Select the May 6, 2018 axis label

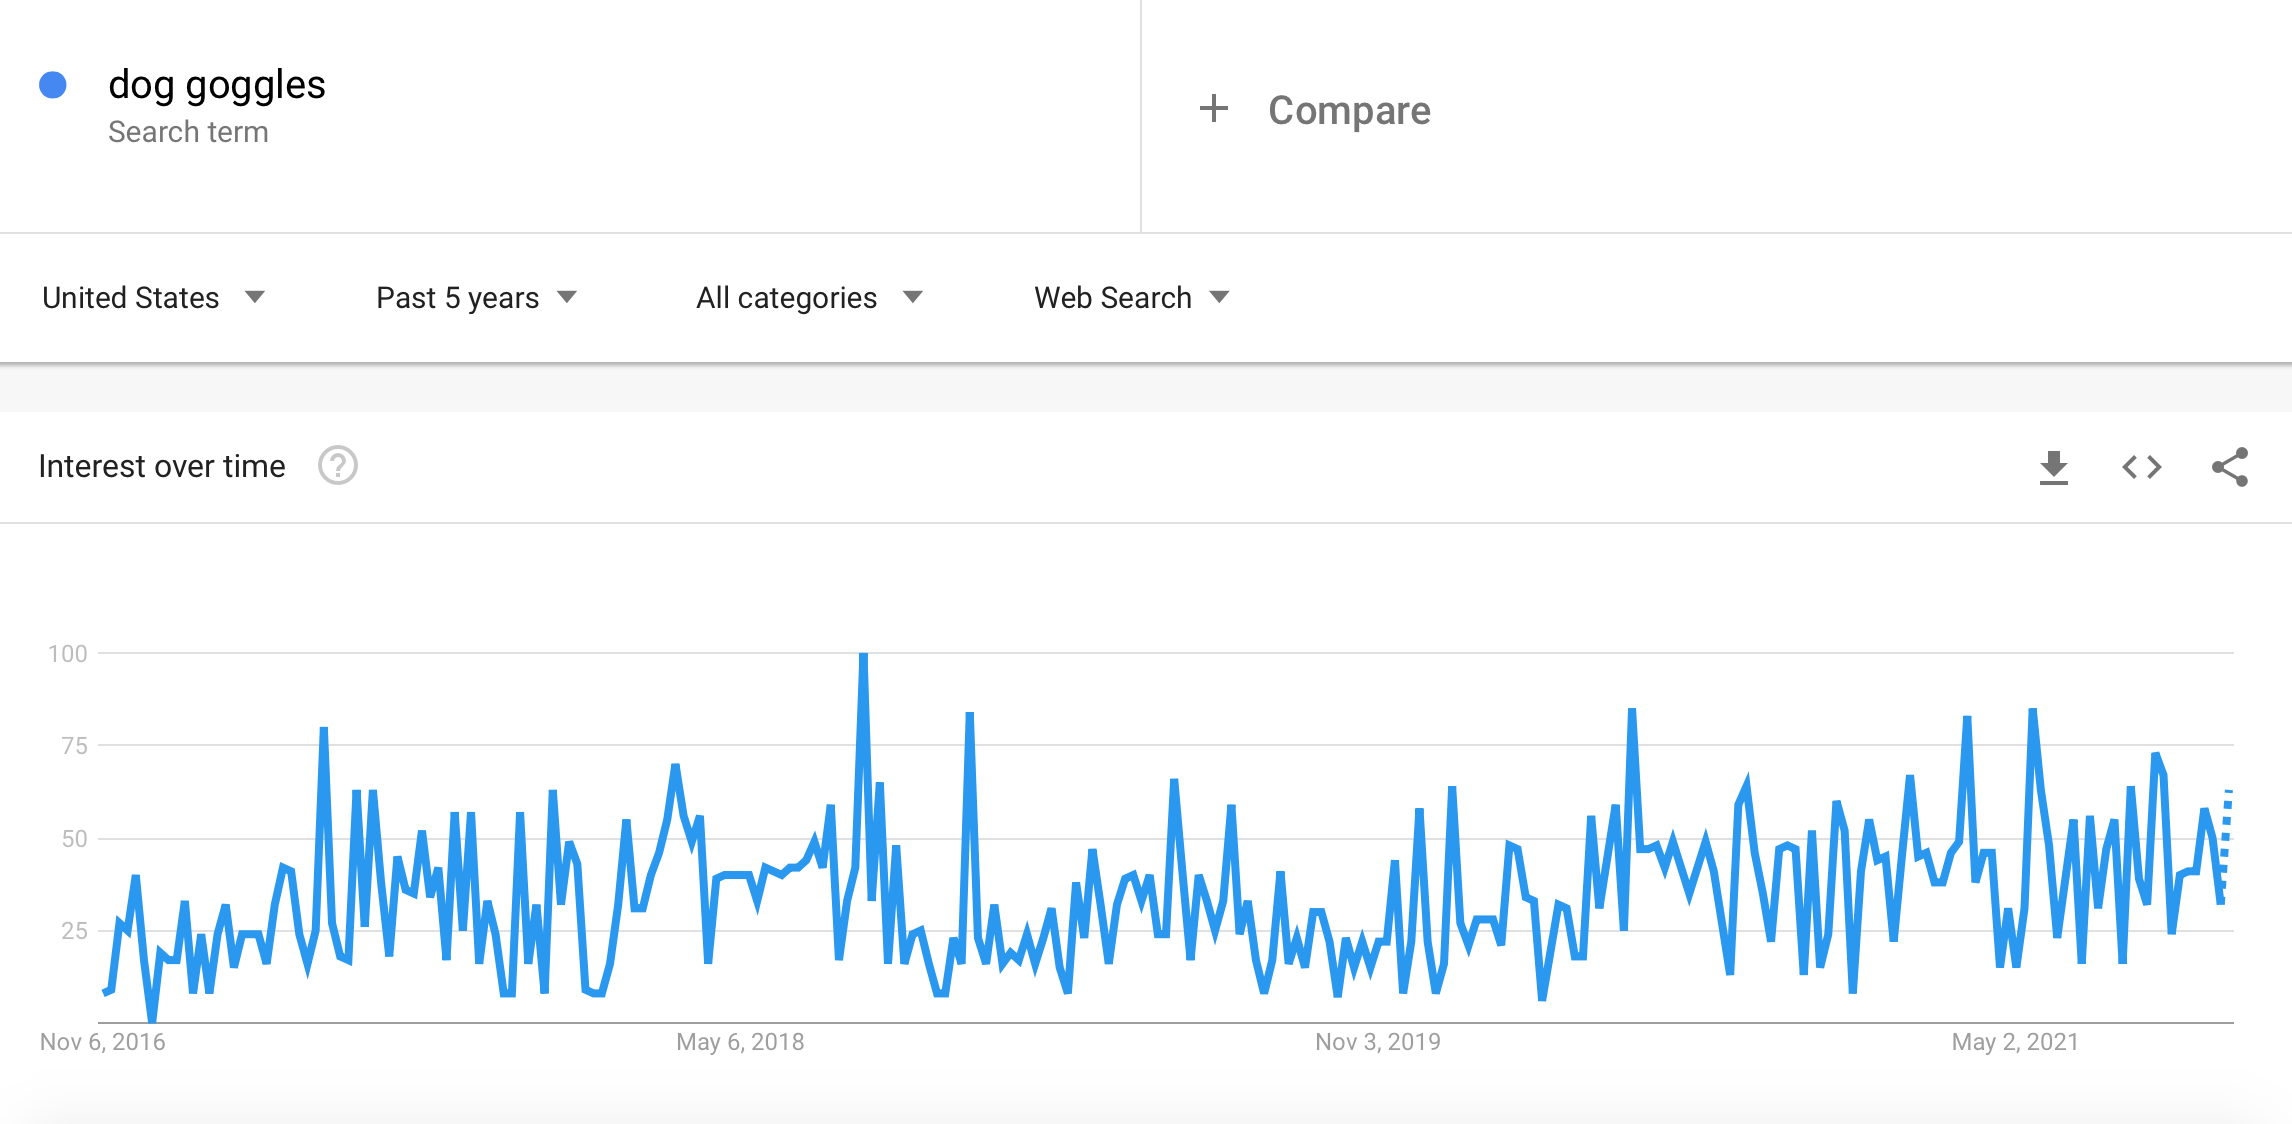tap(740, 1042)
